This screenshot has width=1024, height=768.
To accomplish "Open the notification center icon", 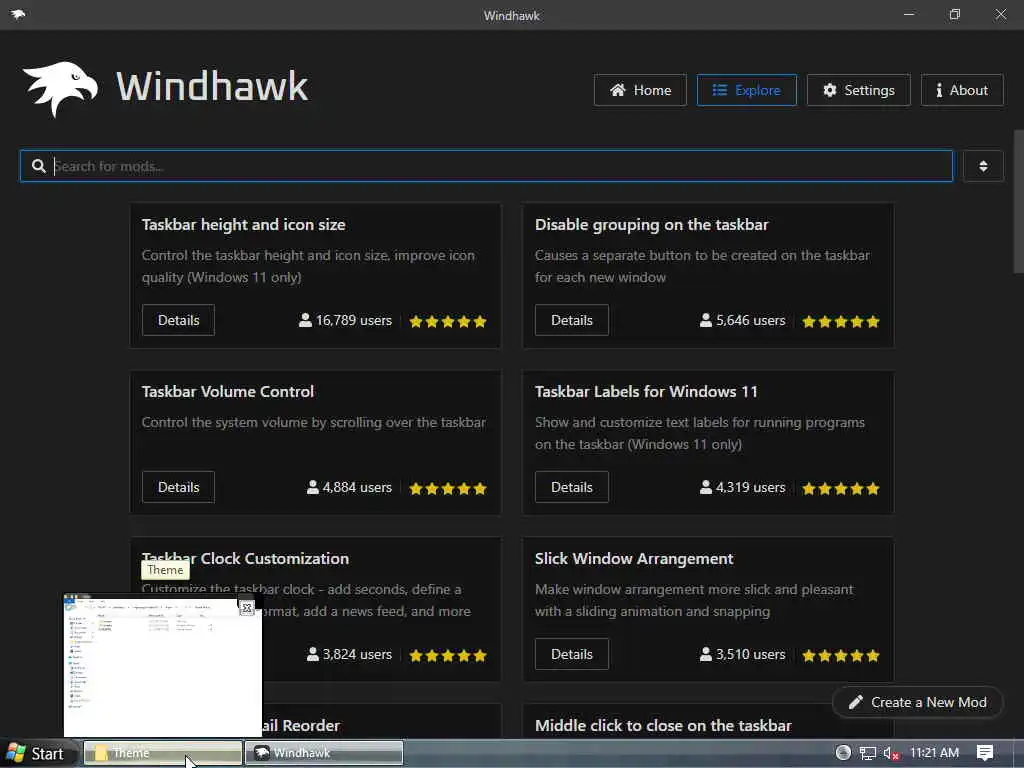I will point(985,753).
